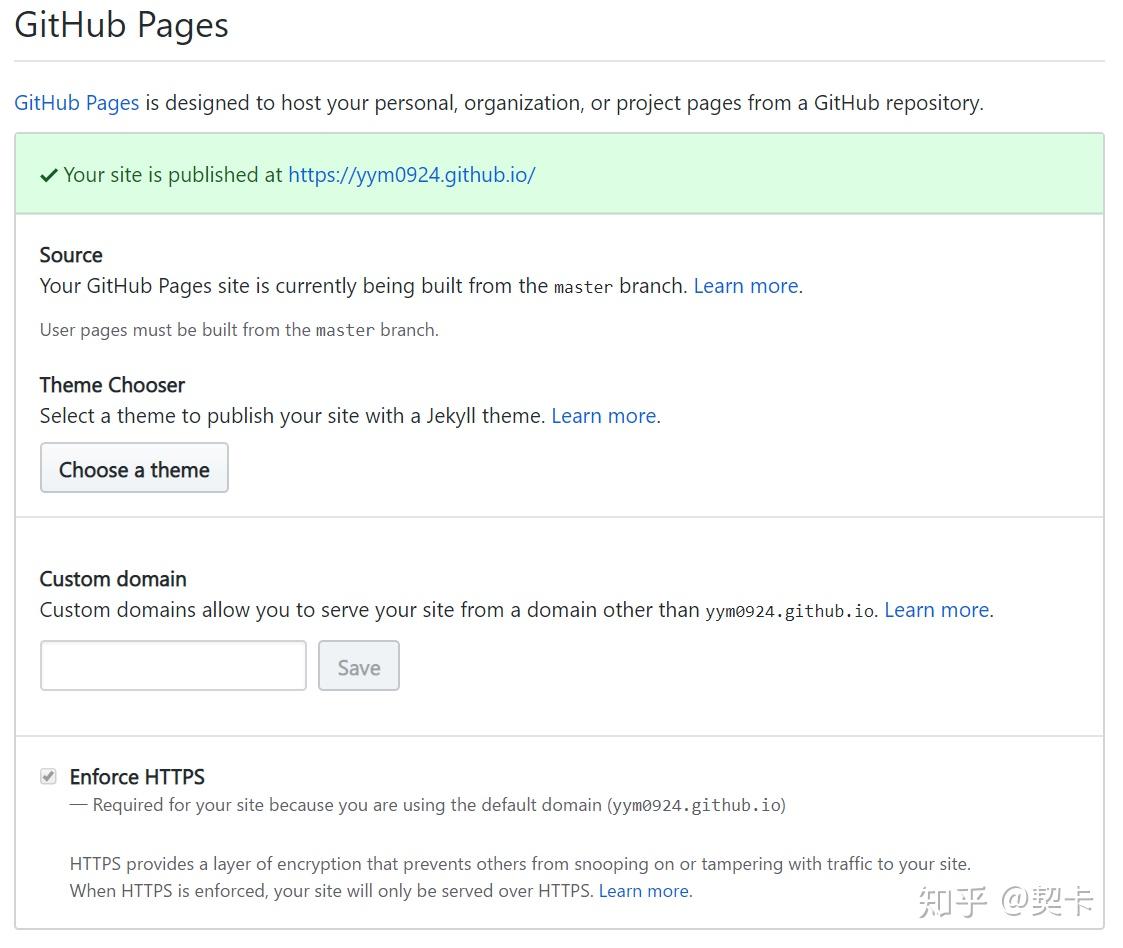Open the GitHub Pages documentation link
Image resolution: width=1123 pixels, height=948 pixels.
tap(75, 102)
